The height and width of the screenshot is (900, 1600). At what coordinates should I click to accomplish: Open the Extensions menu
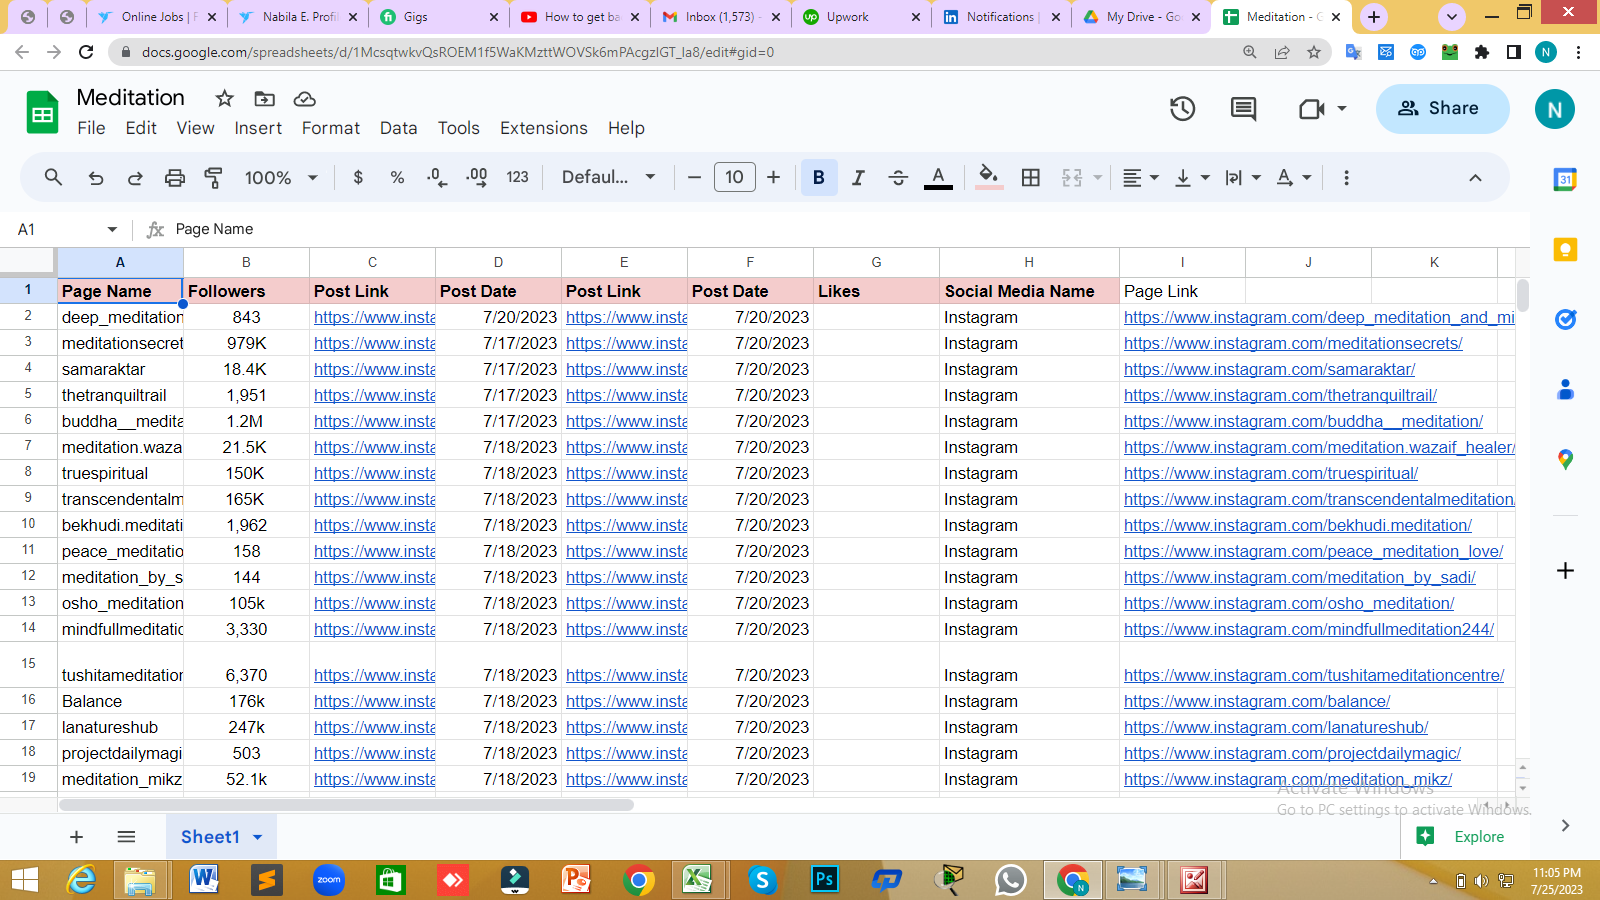click(543, 128)
